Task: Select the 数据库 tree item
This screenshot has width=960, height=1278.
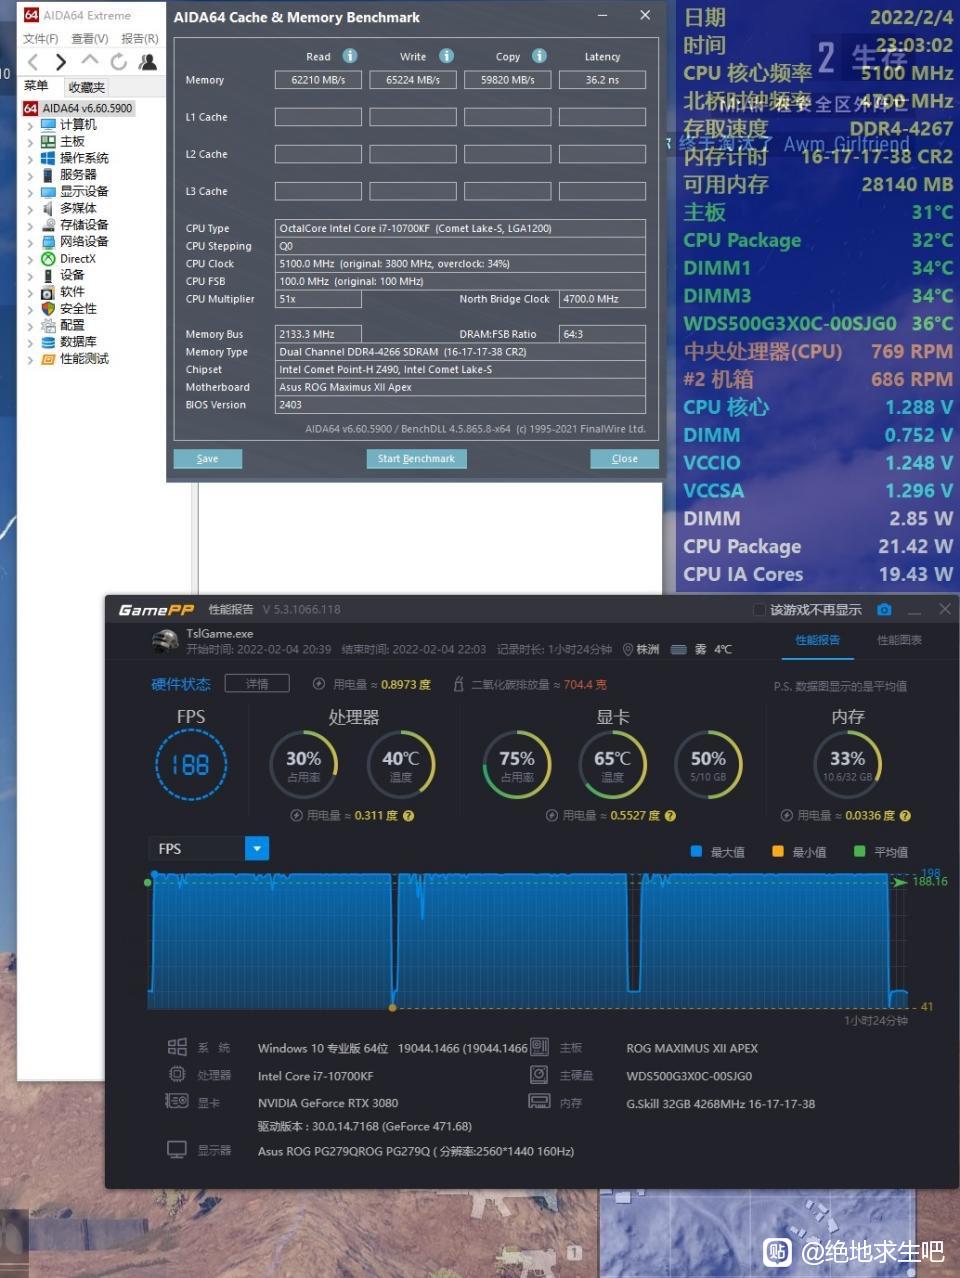Action: pos(78,342)
